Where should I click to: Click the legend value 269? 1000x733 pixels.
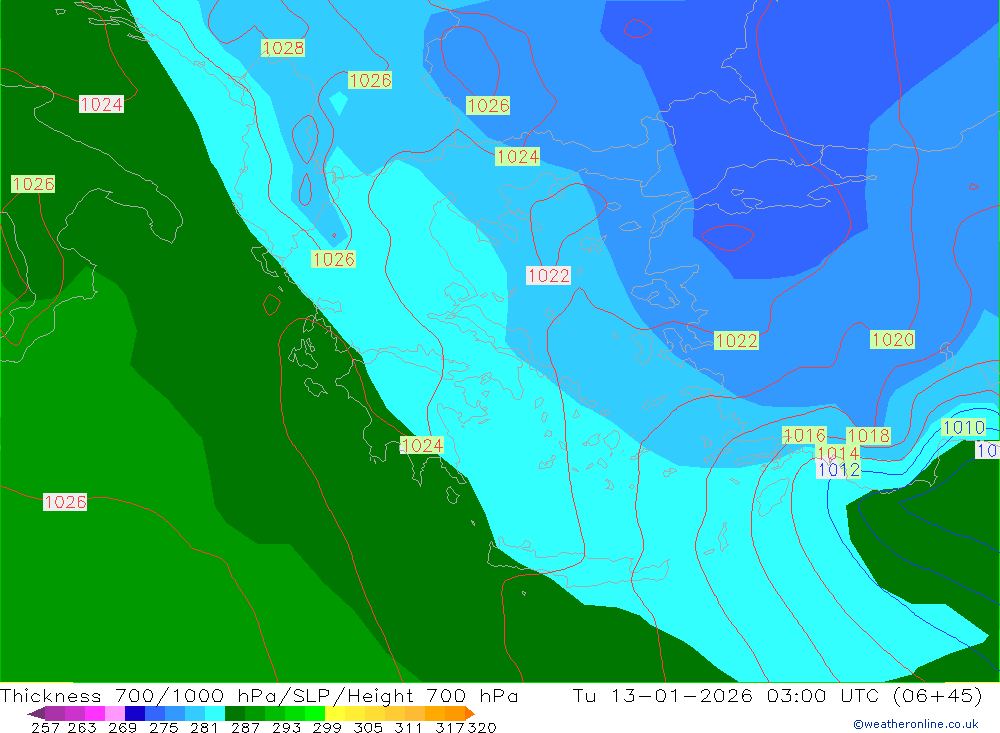(x=122, y=727)
